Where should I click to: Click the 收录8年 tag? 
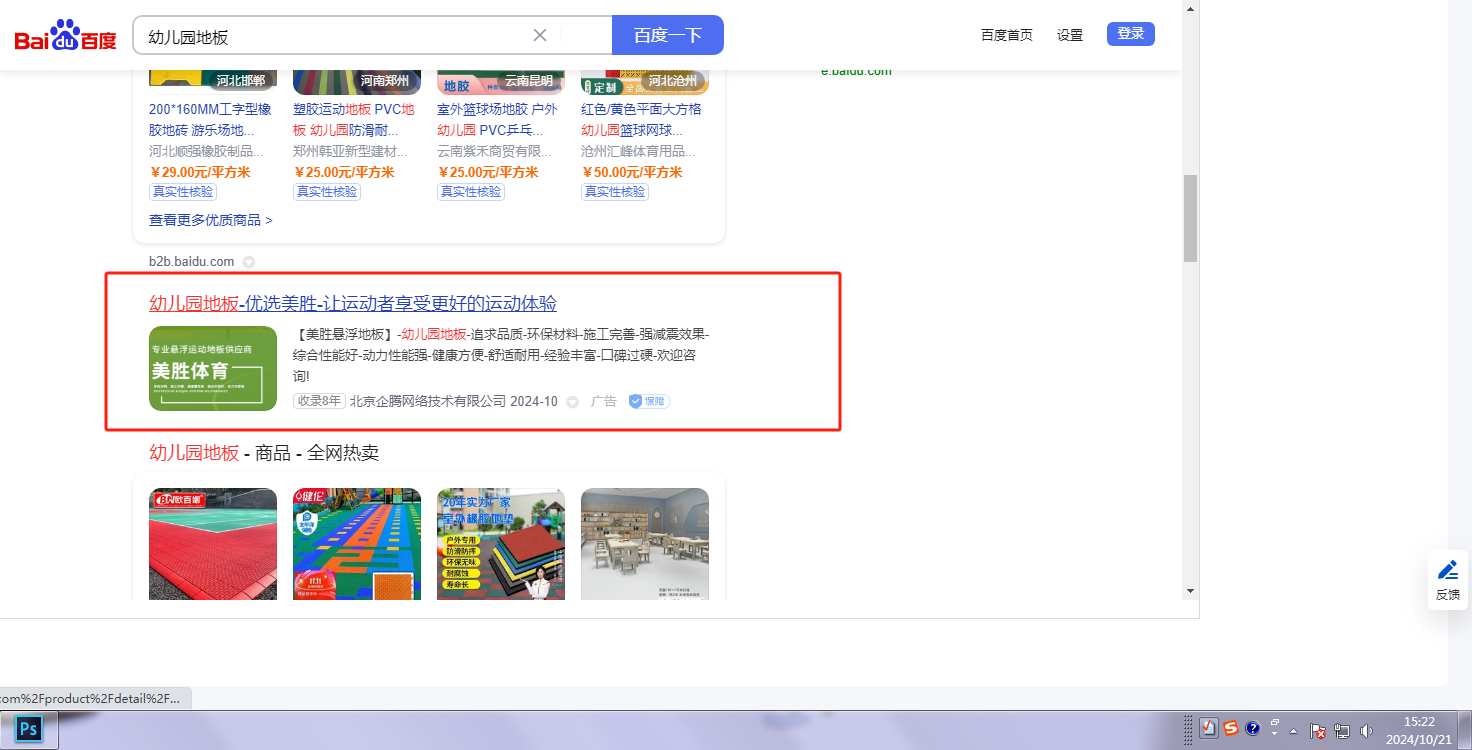click(x=319, y=401)
